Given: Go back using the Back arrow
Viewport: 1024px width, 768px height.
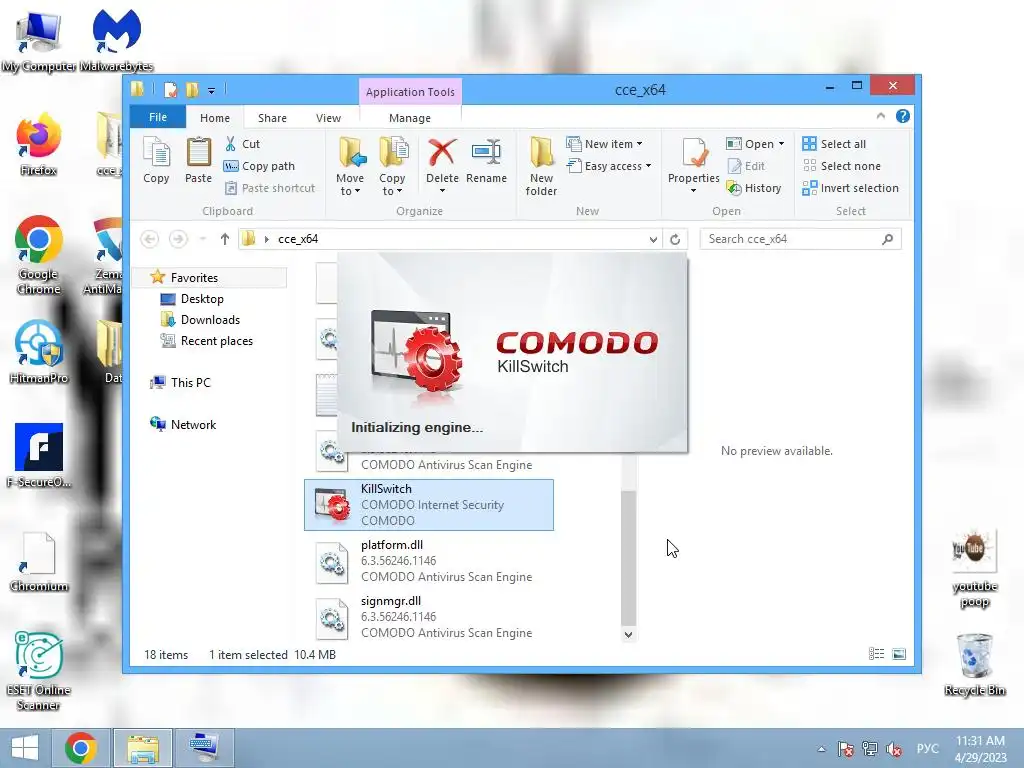Looking at the screenshot, I should (x=150, y=239).
